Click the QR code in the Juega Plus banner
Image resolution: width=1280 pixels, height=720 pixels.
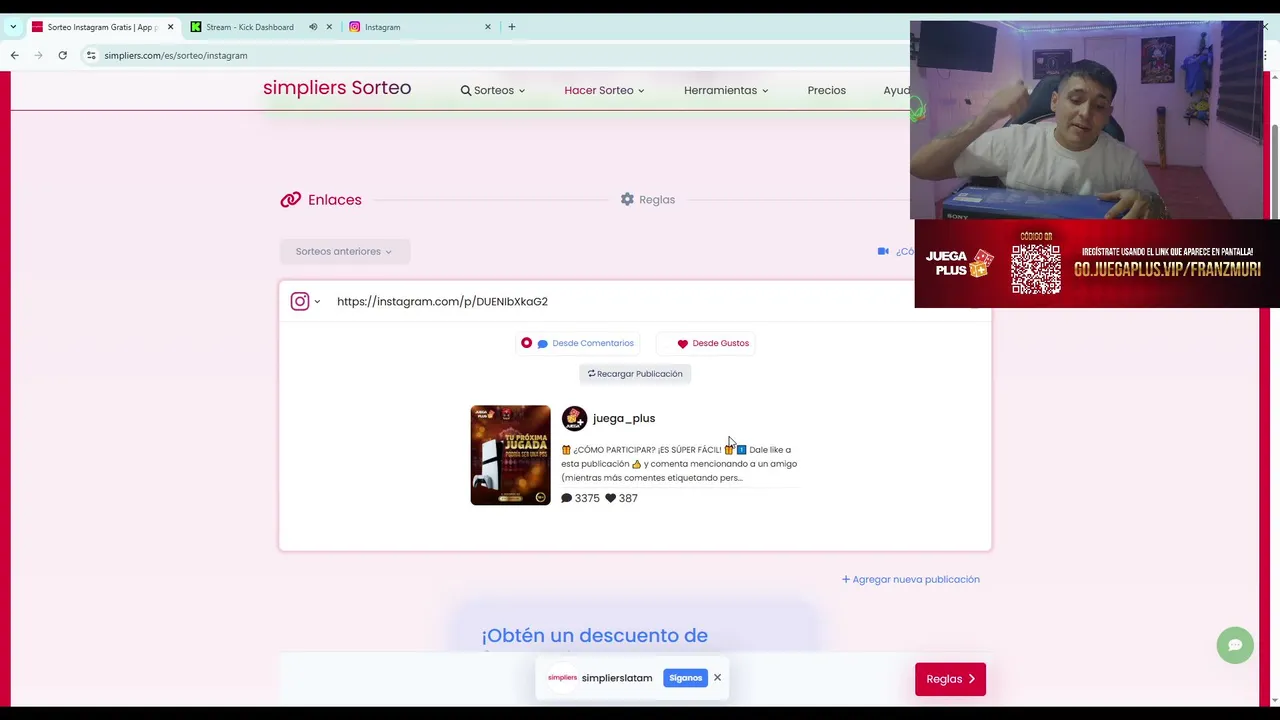tap(1035, 268)
